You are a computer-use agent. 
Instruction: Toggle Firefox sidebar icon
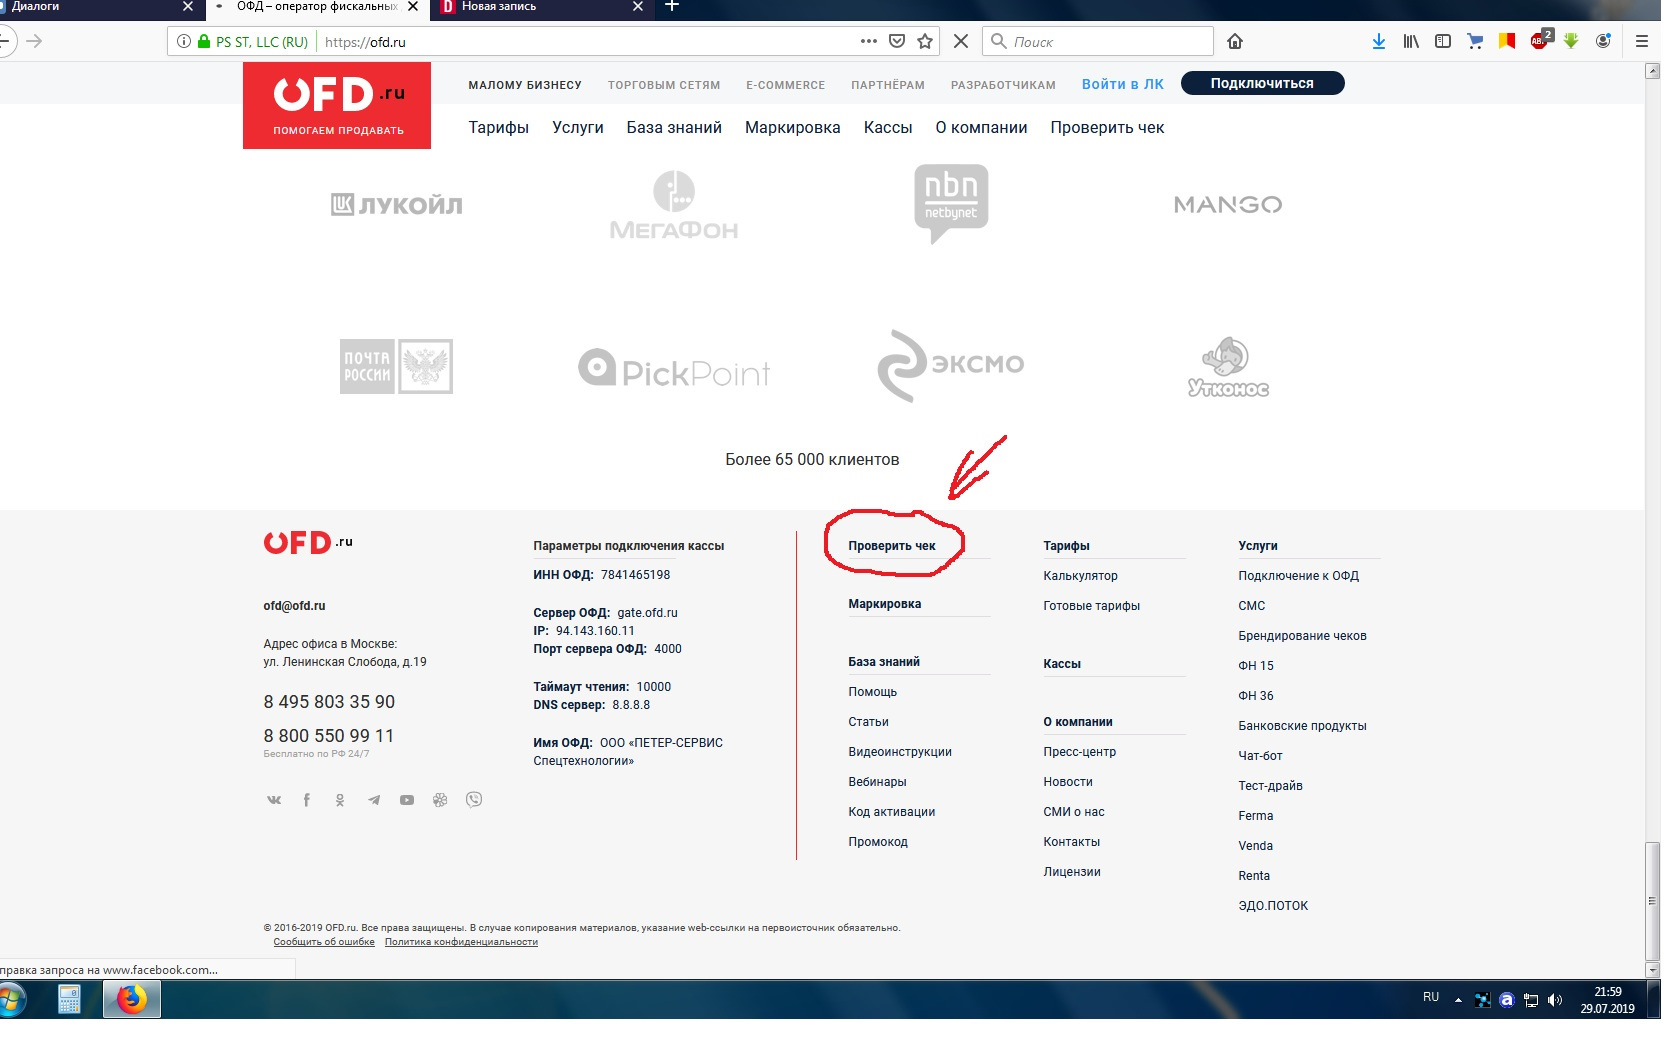(1443, 41)
